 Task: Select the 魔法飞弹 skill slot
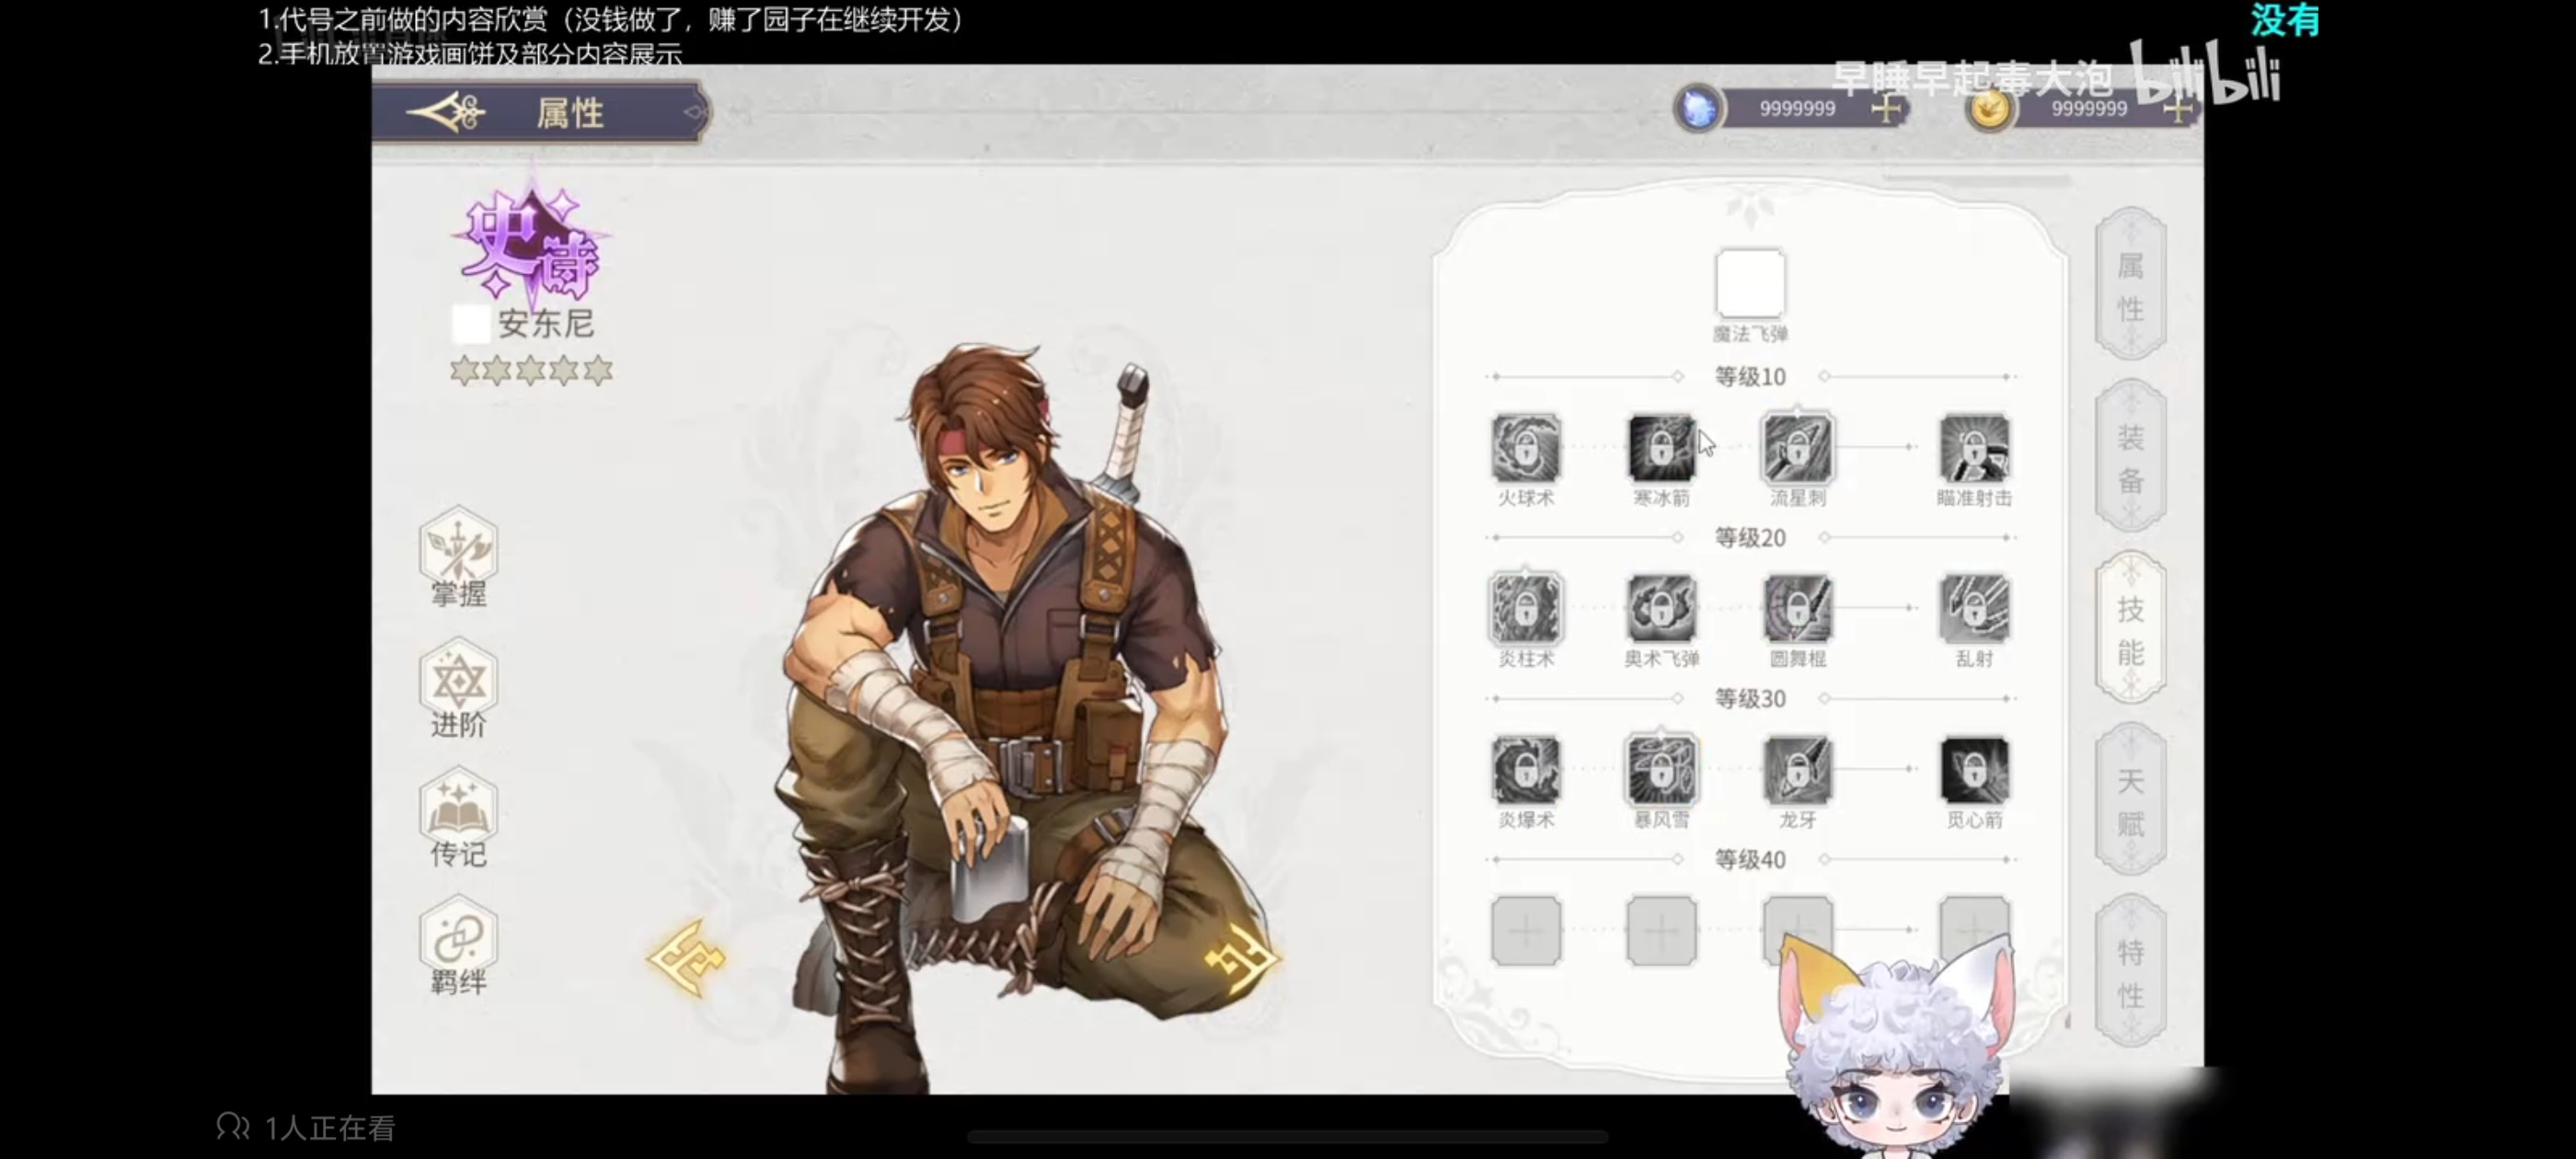click(x=1750, y=283)
